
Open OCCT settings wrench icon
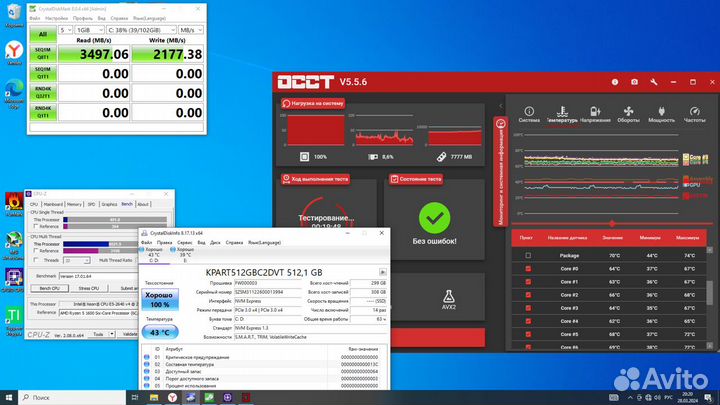(x=654, y=82)
